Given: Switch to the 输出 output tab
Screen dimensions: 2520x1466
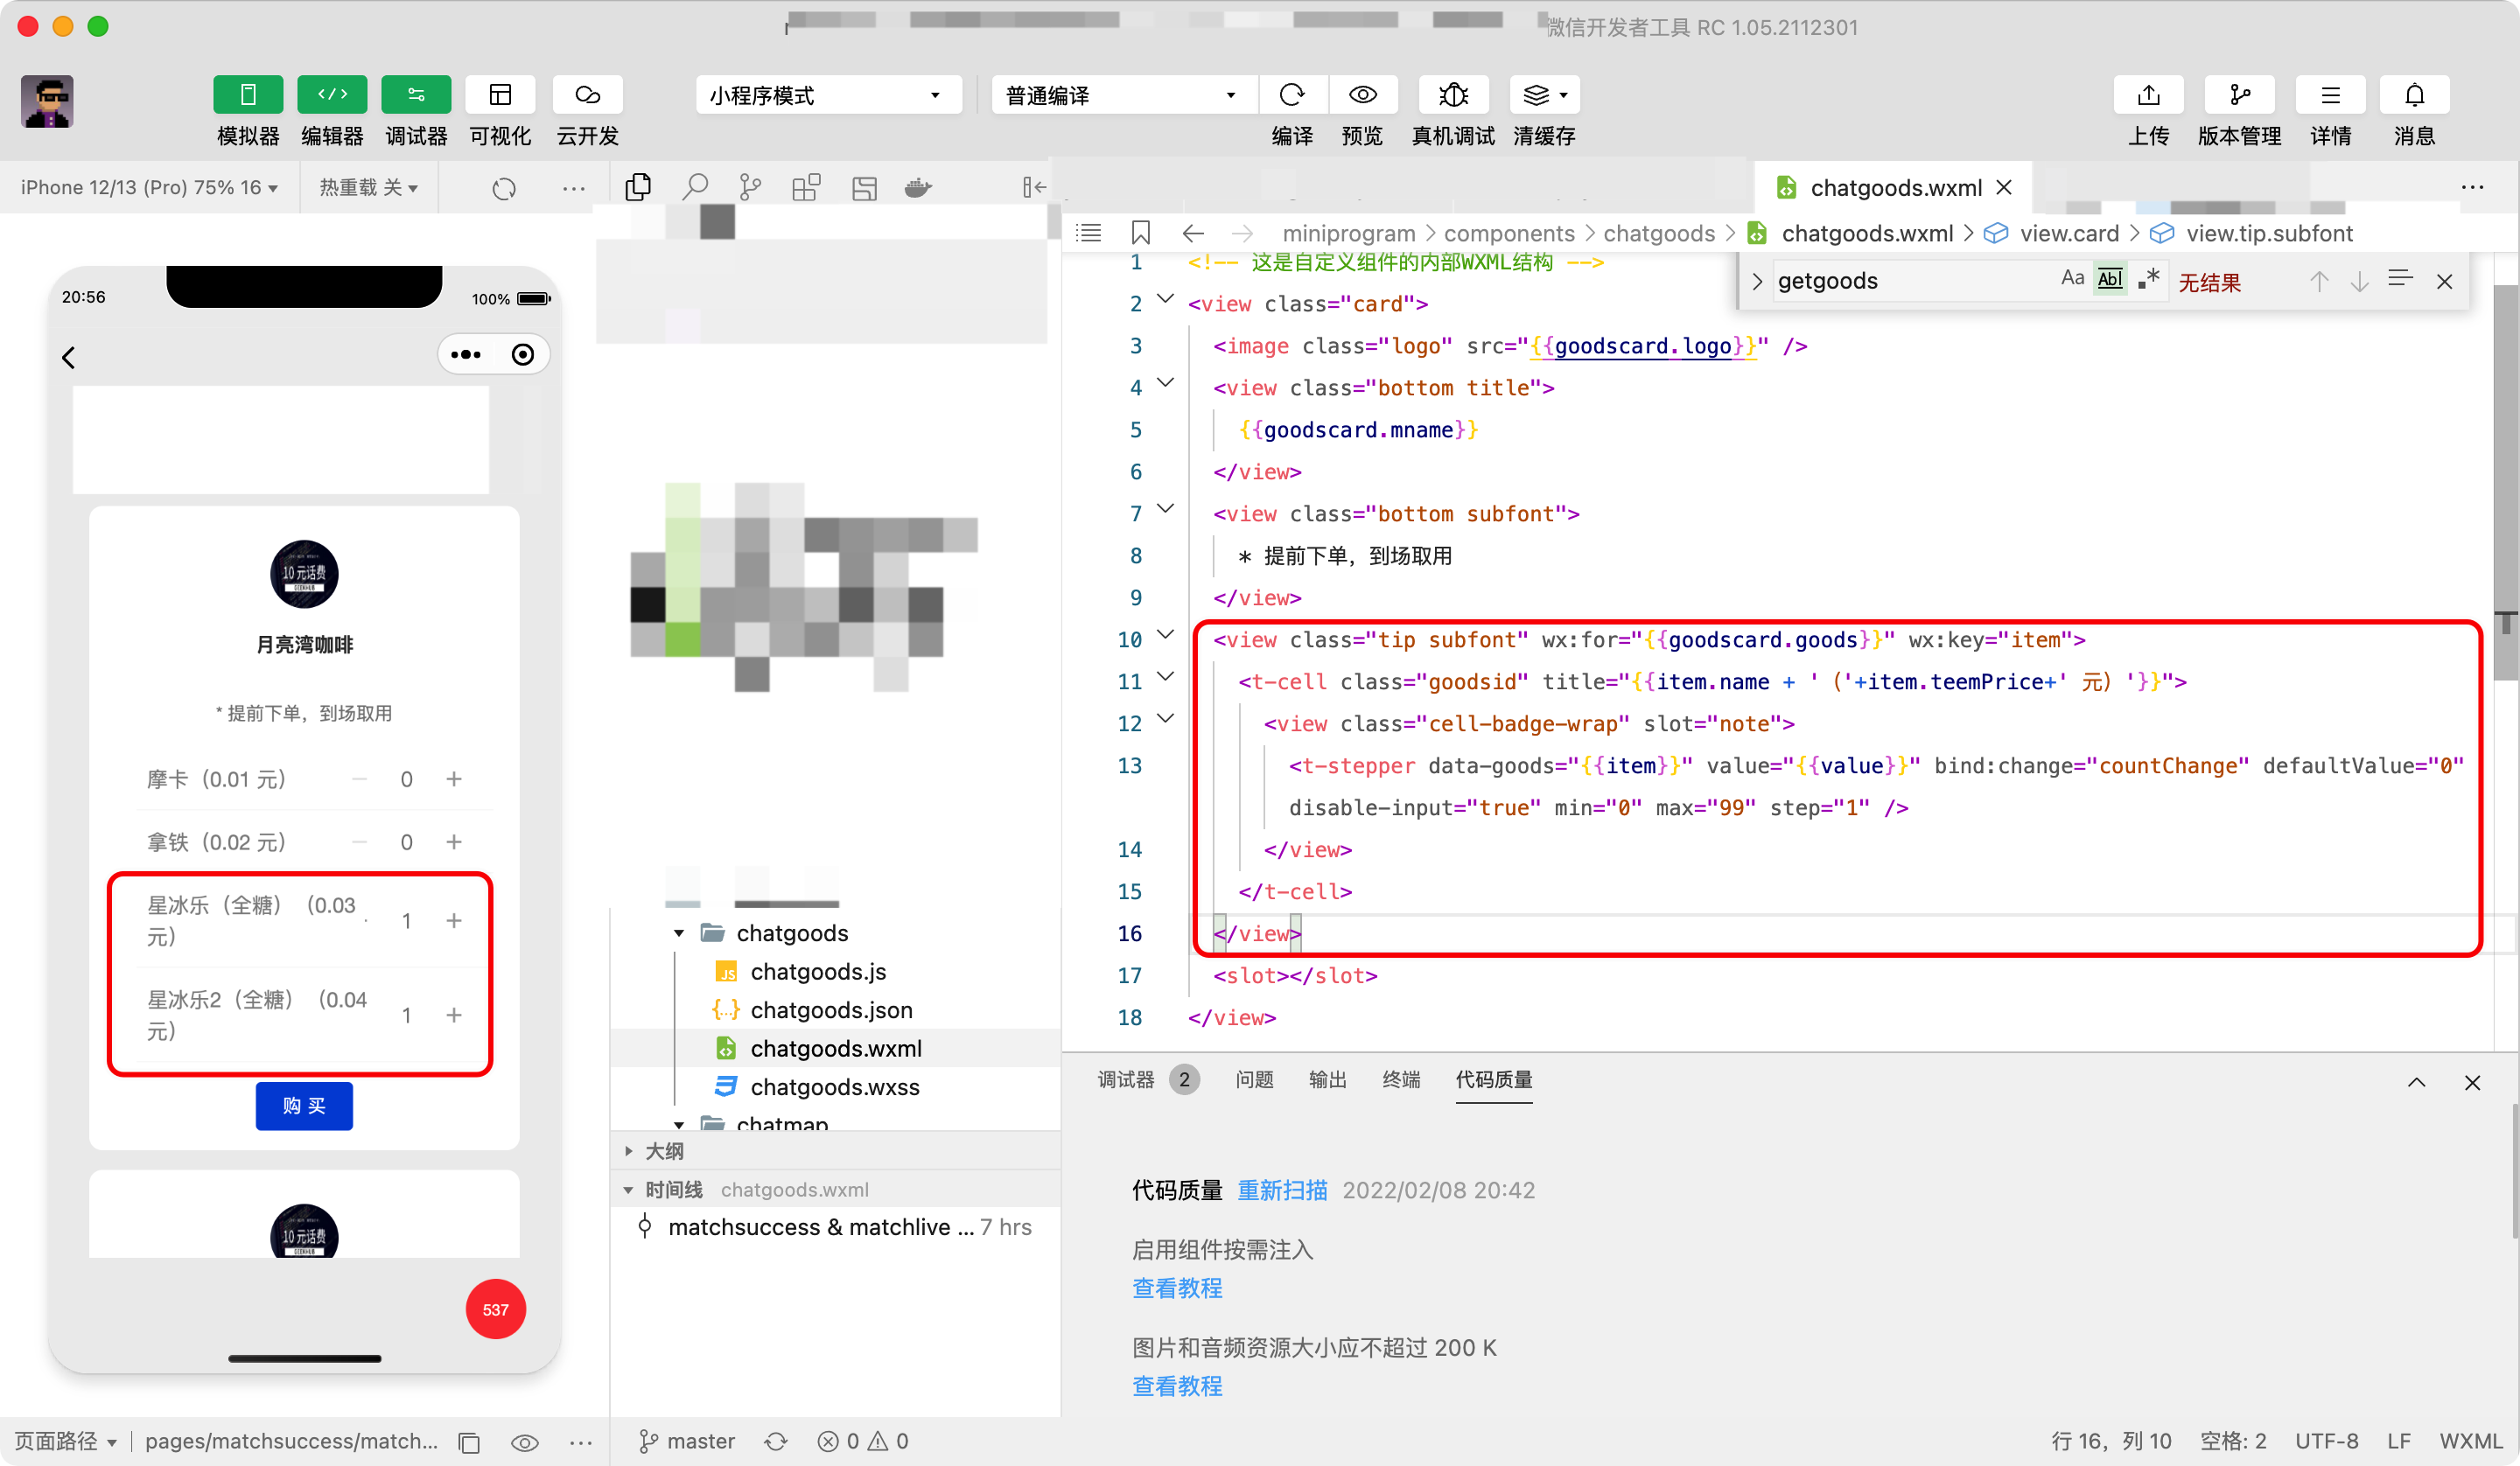Looking at the screenshot, I should pyautogui.click(x=1327, y=1080).
